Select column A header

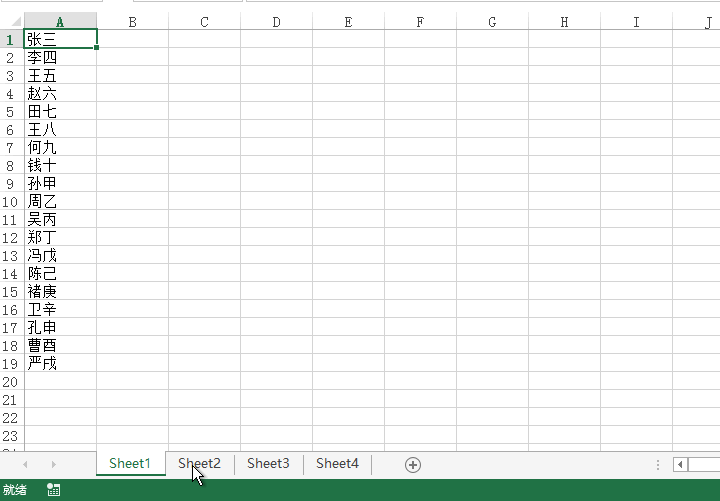tap(60, 22)
